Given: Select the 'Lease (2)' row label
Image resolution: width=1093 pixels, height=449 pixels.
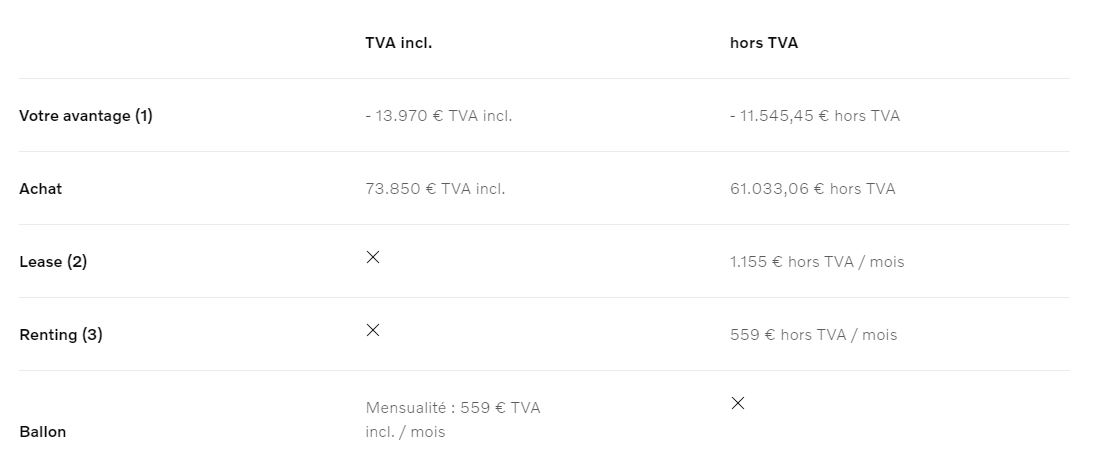Looking at the screenshot, I should coord(53,262).
